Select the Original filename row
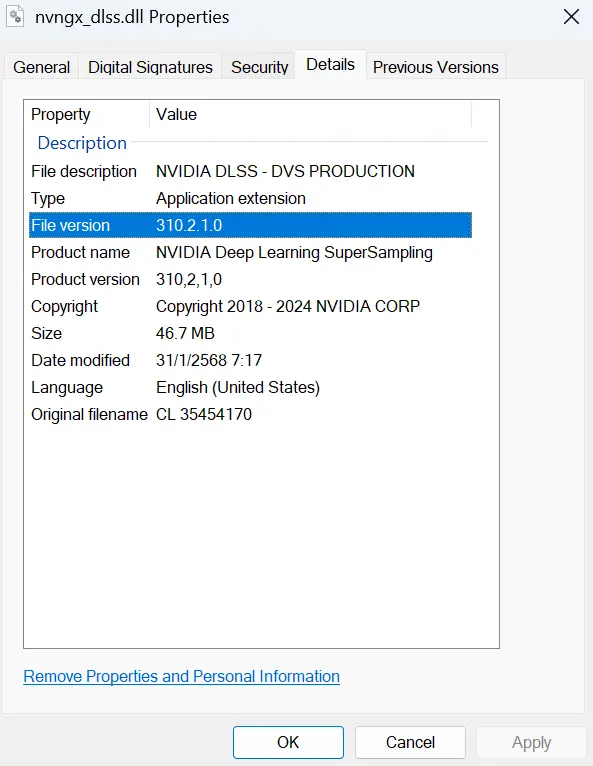The image size is (593, 766). (250, 414)
